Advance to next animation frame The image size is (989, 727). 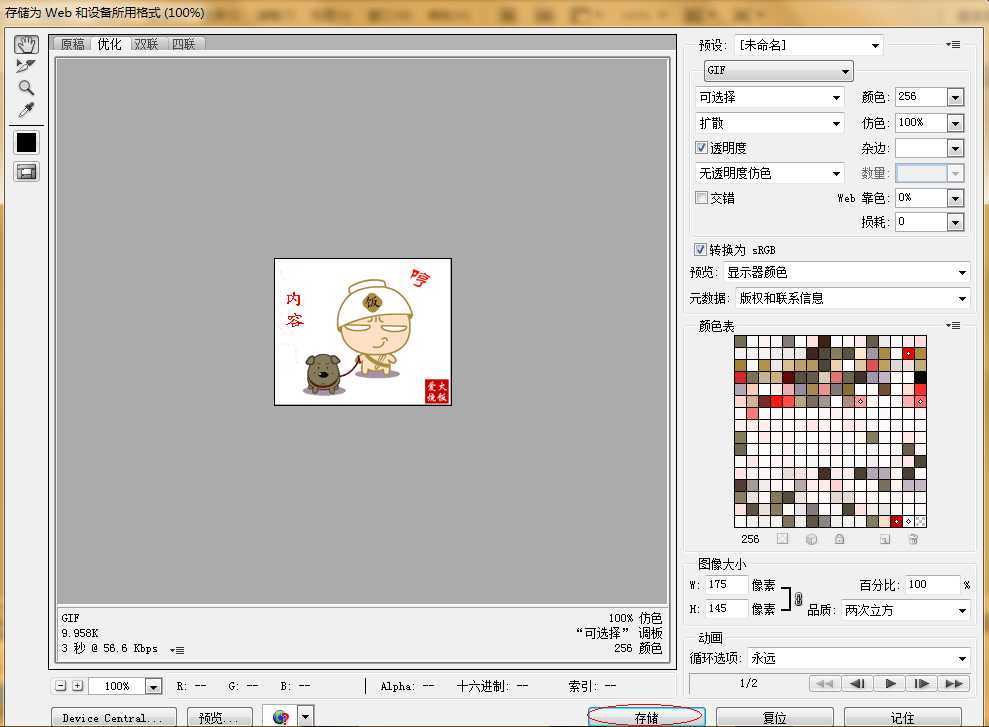click(920, 684)
